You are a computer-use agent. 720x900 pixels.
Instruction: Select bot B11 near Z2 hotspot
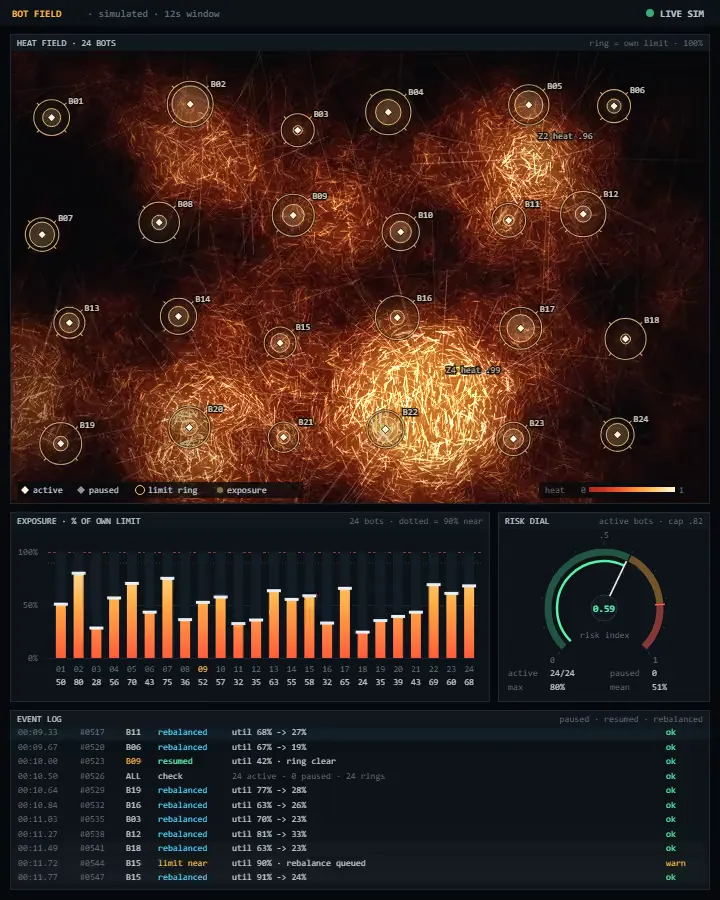click(508, 220)
